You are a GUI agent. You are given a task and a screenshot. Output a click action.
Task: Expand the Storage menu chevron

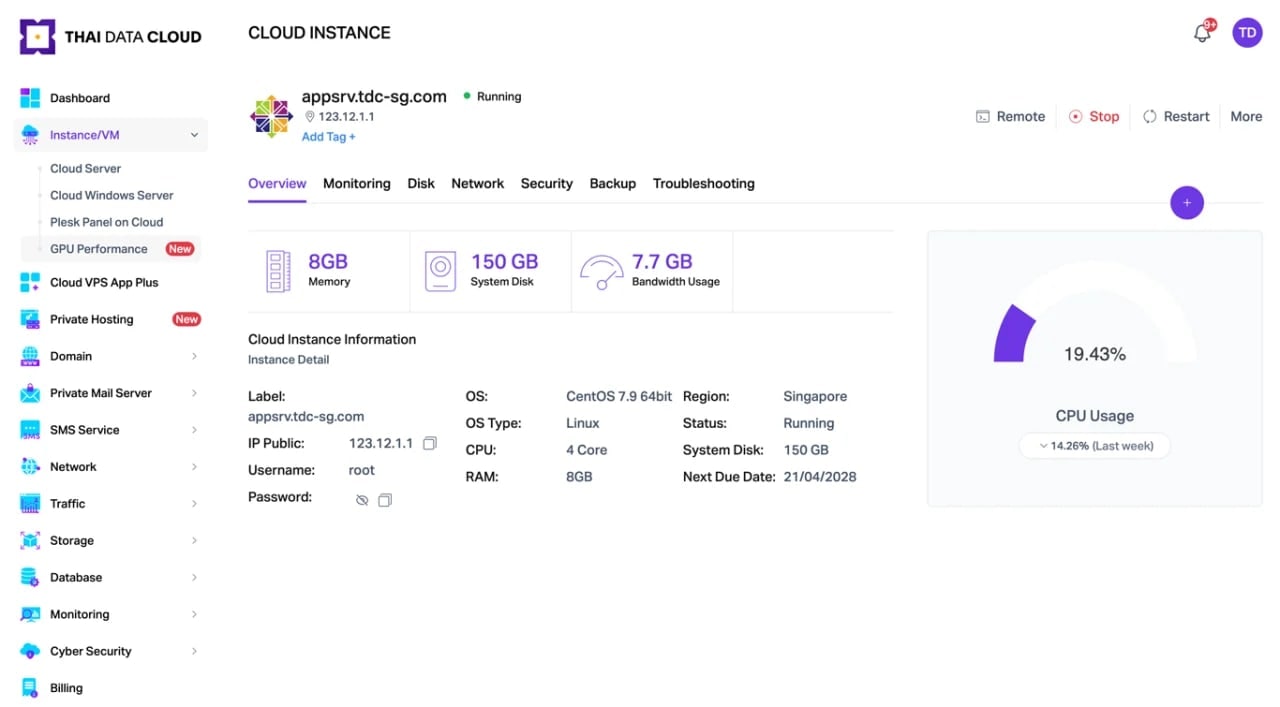[194, 541]
